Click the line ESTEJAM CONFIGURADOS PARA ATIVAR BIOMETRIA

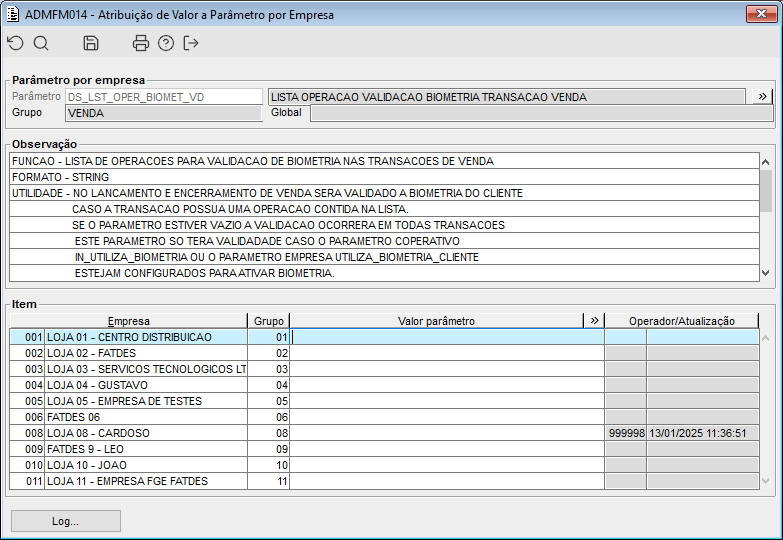pyautogui.click(x=385, y=273)
